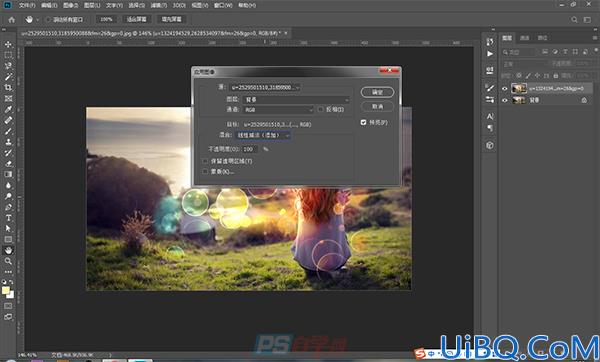Select the Horizontal Type tool
The image size is (600, 362).
(8, 218)
